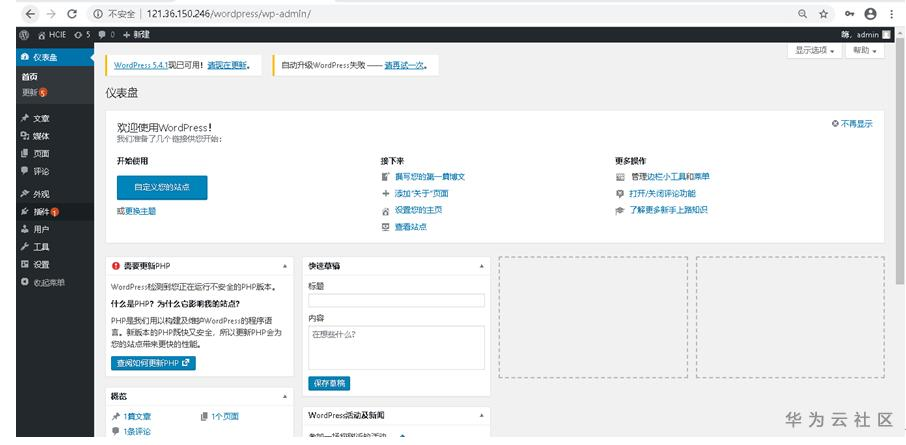Click the 边栏小工具 link

[x=666, y=177]
